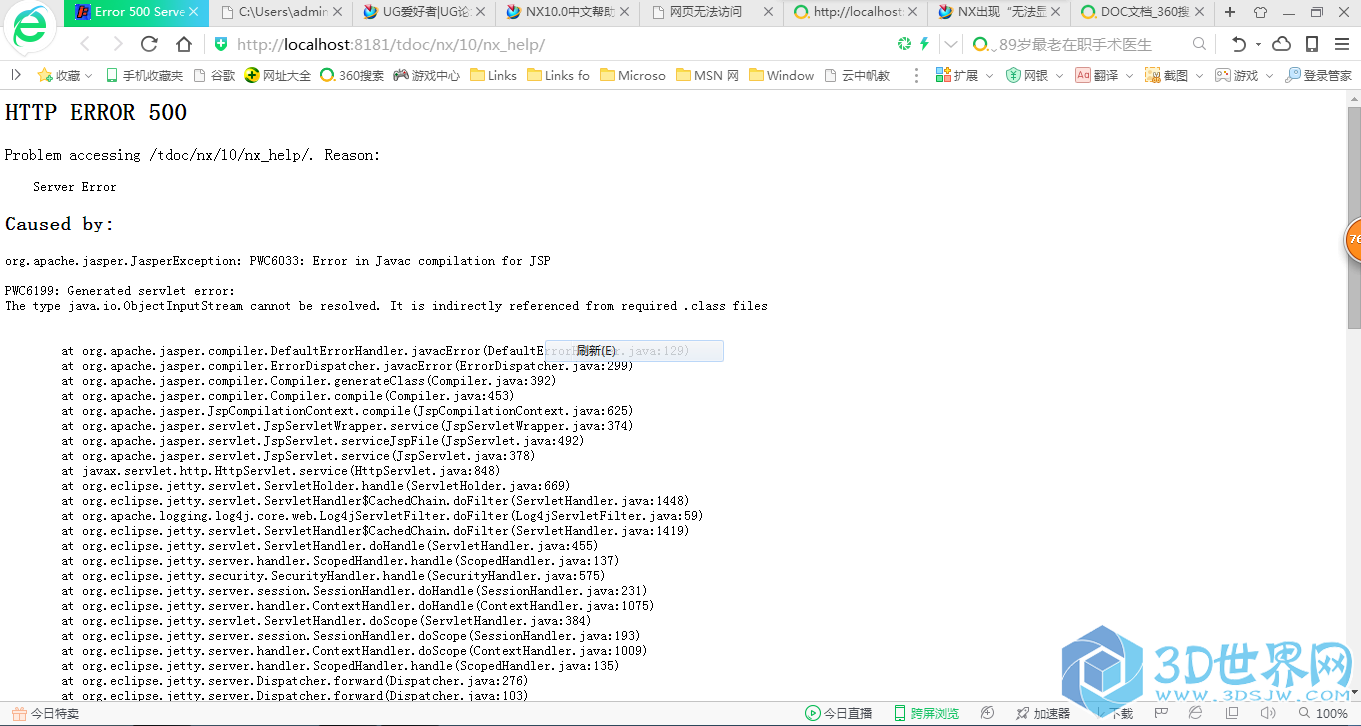Switch to UG爱好者 tab

pos(425,12)
